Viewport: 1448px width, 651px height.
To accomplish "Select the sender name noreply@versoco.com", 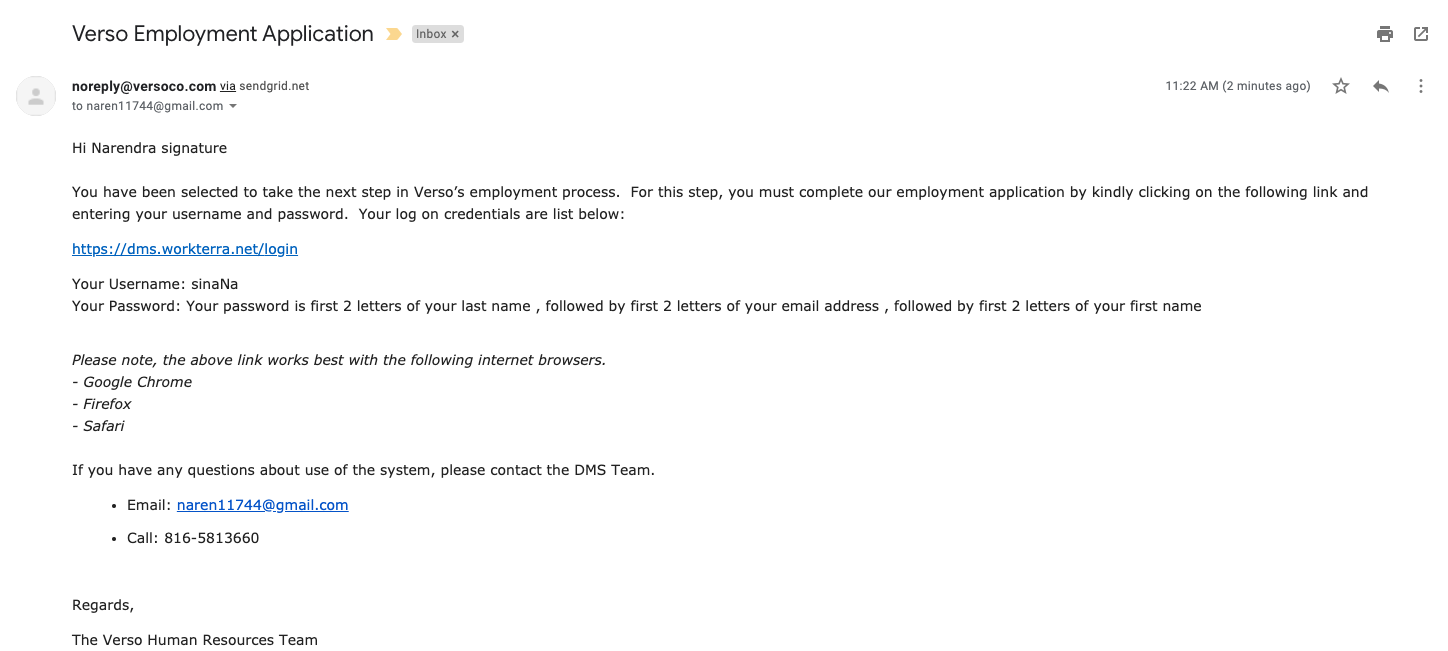I will [144, 86].
